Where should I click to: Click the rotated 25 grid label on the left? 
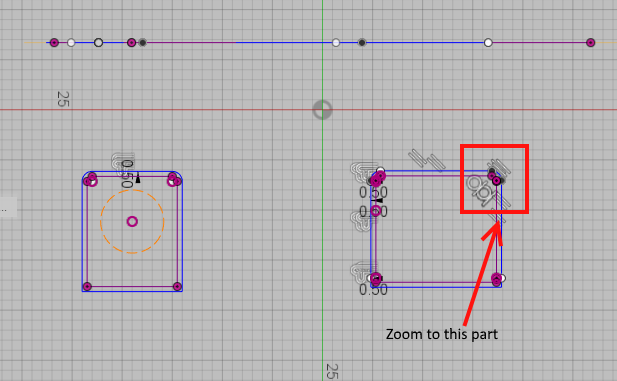tap(63, 99)
